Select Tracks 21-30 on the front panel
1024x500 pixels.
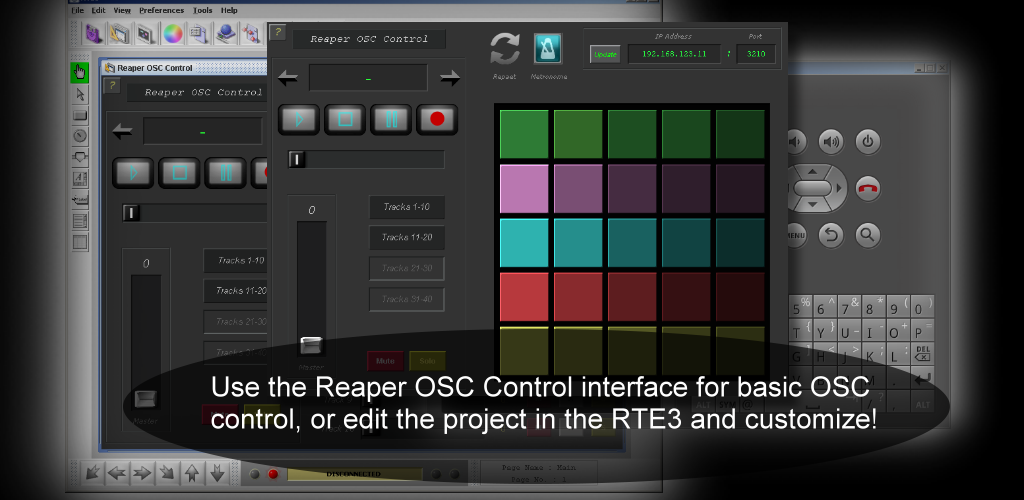point(407,268)
